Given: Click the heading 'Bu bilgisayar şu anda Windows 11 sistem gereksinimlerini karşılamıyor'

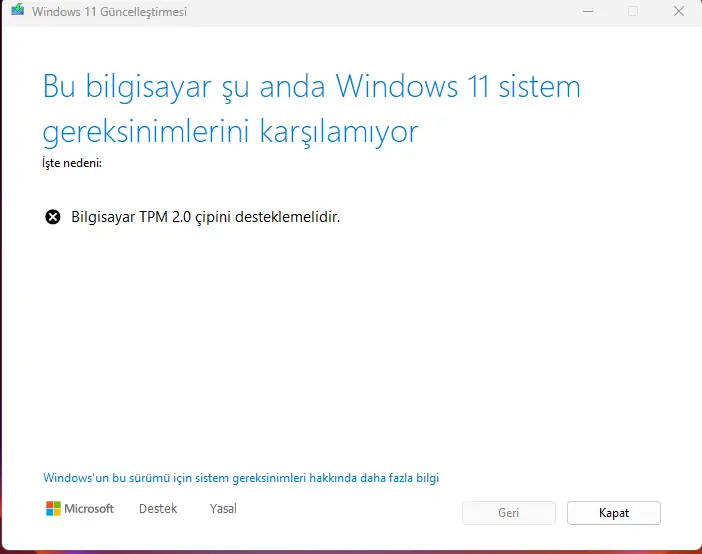Looking at the screenshot, I should [312, 110].
